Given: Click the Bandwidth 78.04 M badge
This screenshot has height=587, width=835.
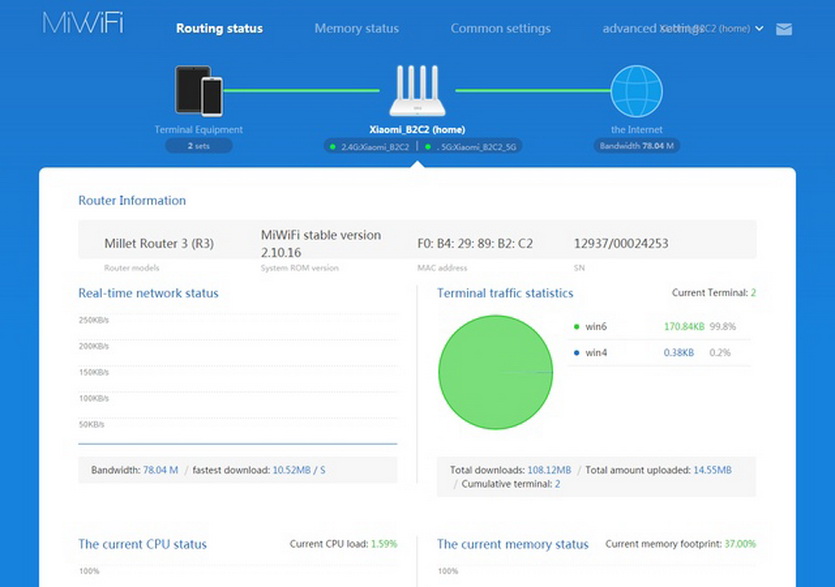Looking at the screenshot, I should coord(636,146).
